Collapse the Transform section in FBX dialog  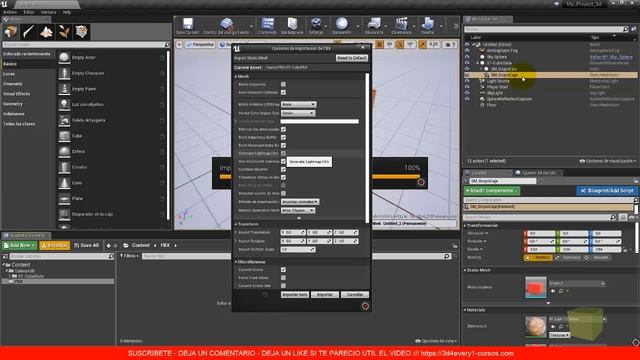236,224
